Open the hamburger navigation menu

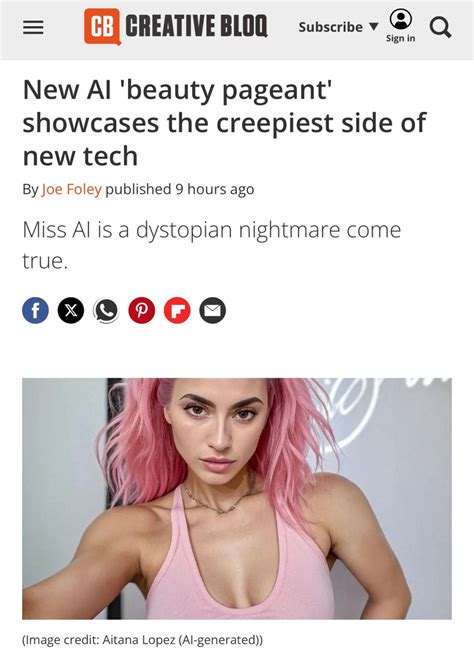pos(33,27)
